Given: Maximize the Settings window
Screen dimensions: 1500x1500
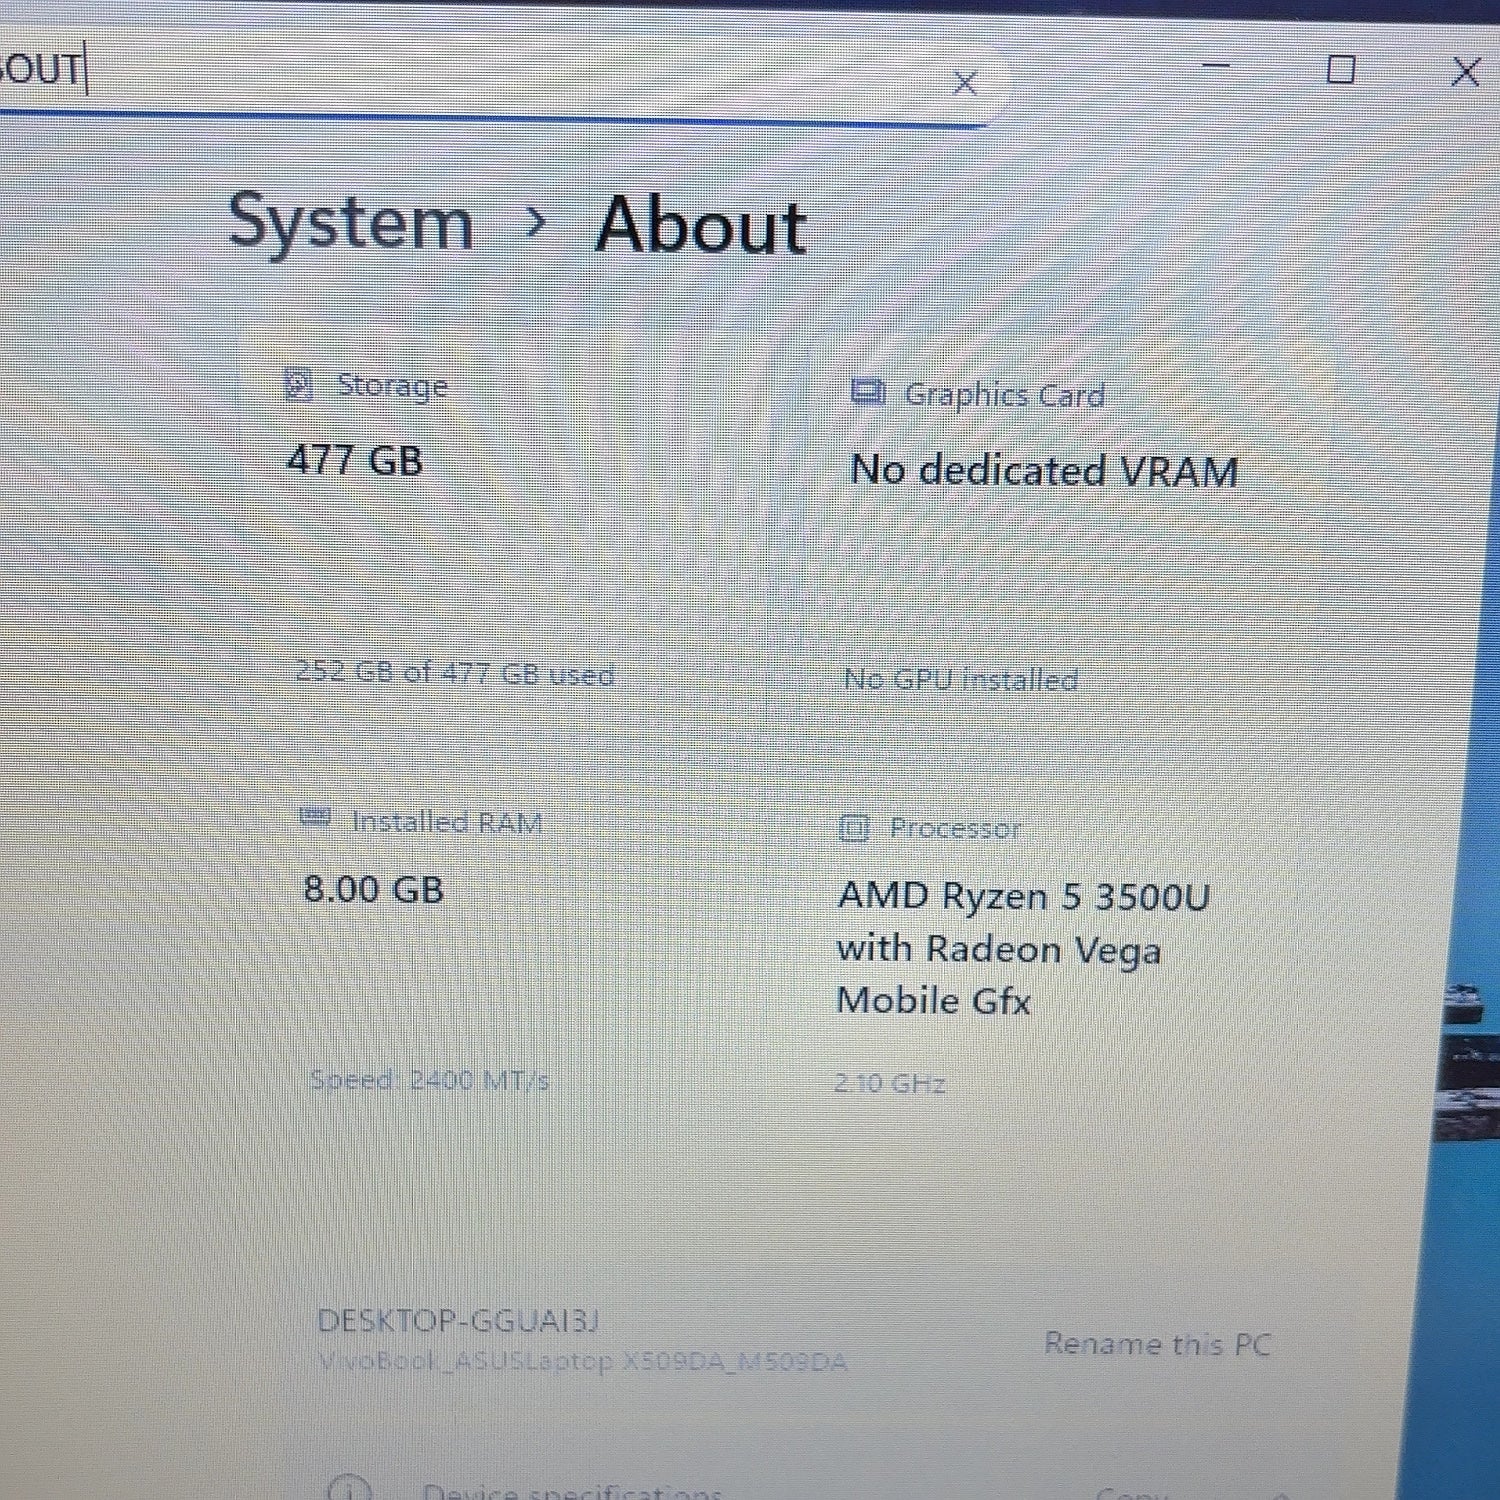Looking at the screenshot, I should (1341, 69).
